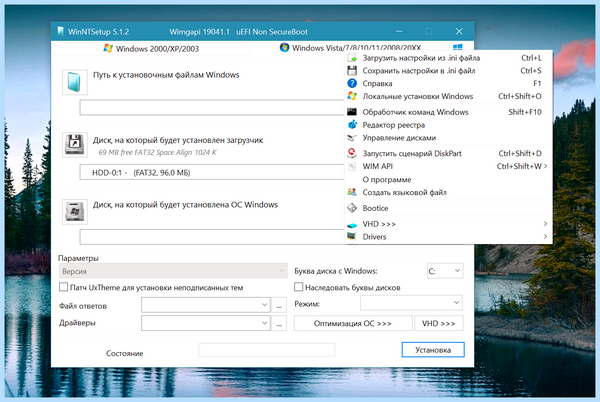Image resolution: width=600 pixels, height=402 pixels.
Task: Enable UxTheme patch for unsigned themes
Action: click(x=64, y=287)
